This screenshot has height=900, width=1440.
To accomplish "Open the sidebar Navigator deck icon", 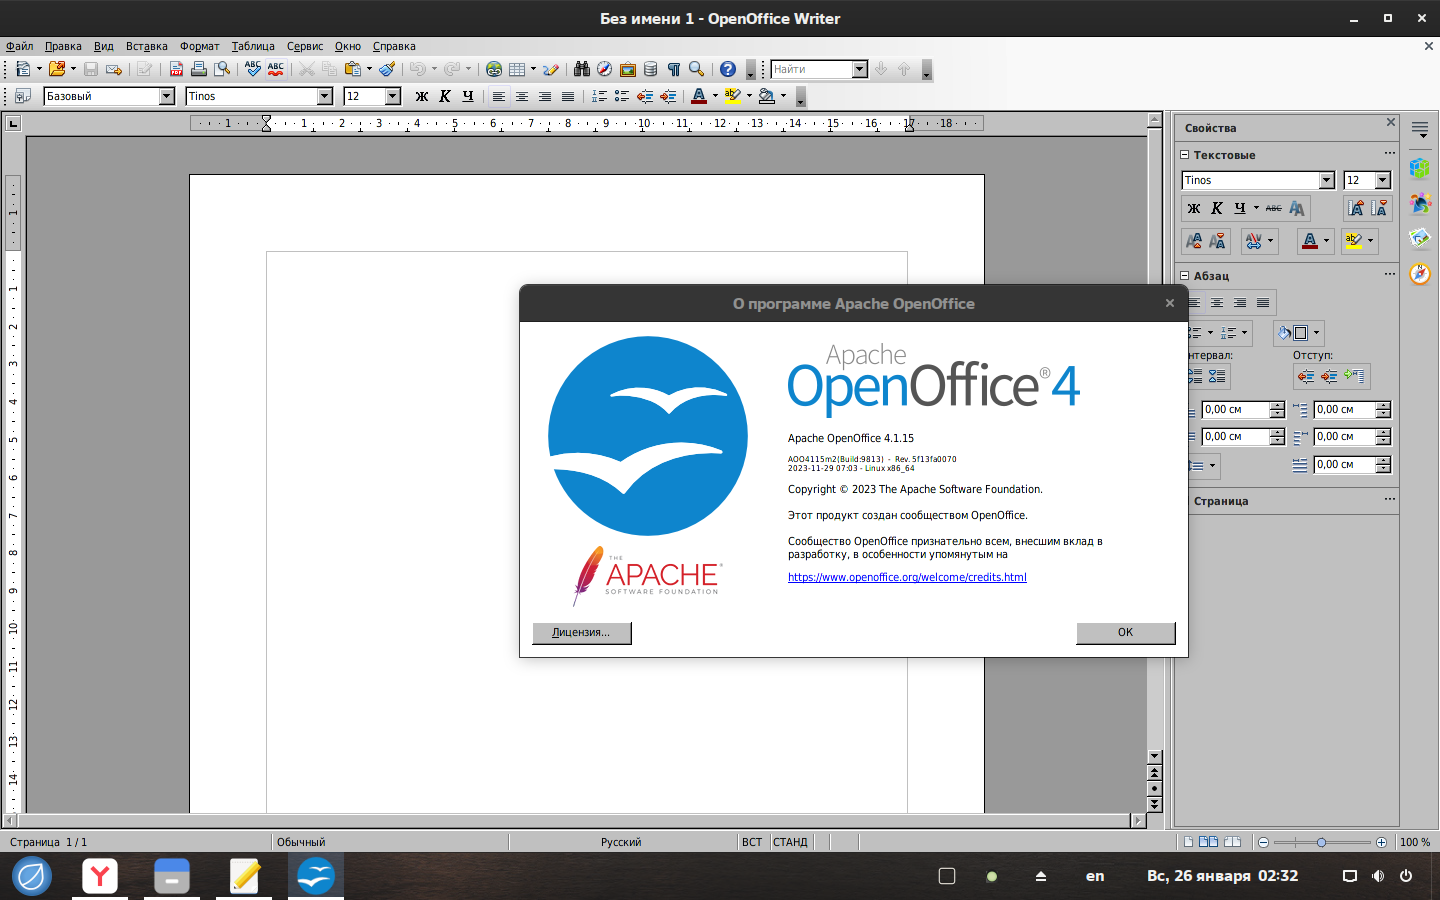I will [x=1420, y=273].
